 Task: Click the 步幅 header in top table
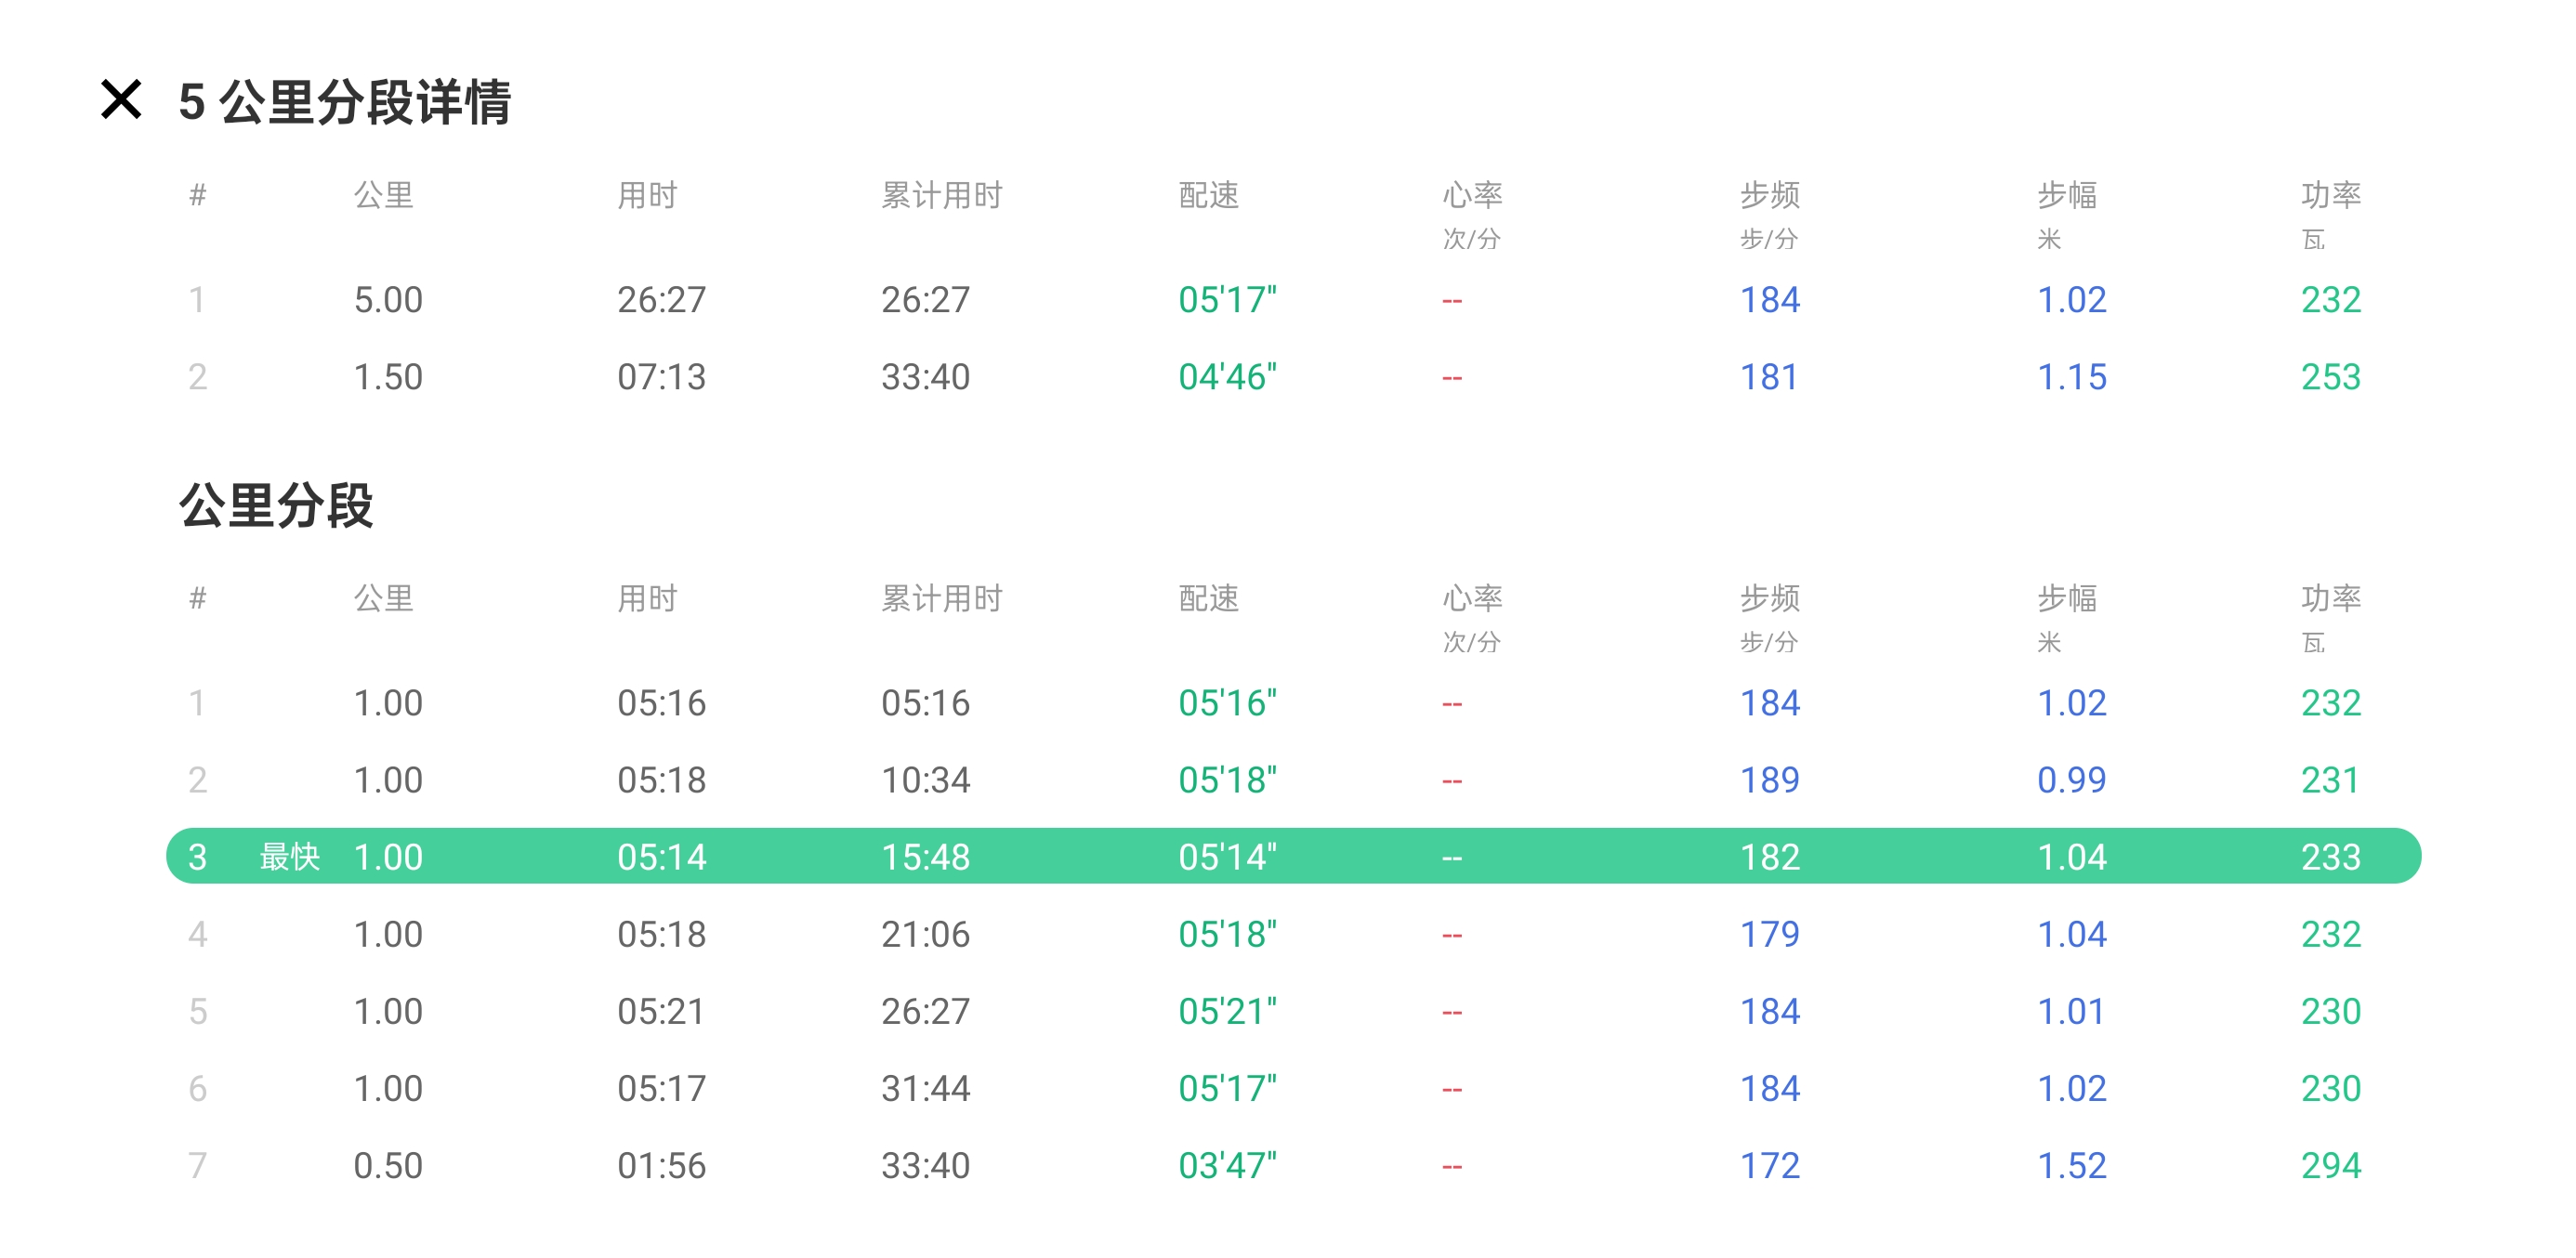(x=2067, y=195)
